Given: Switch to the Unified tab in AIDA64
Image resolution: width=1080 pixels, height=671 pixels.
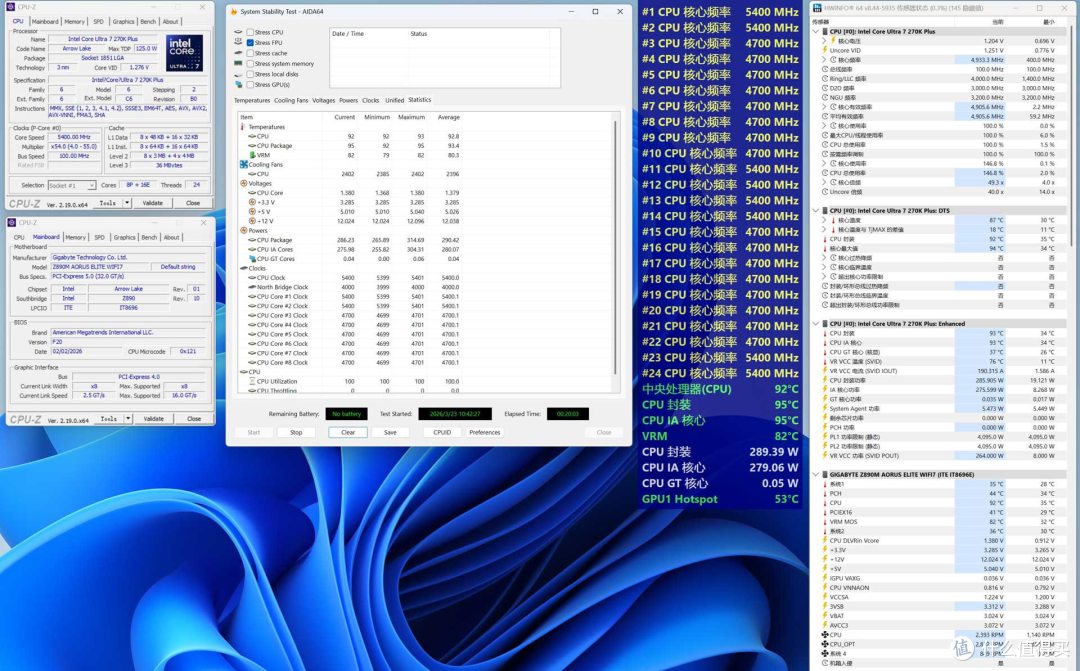Looking at the screenshot, I should point(394,101).
